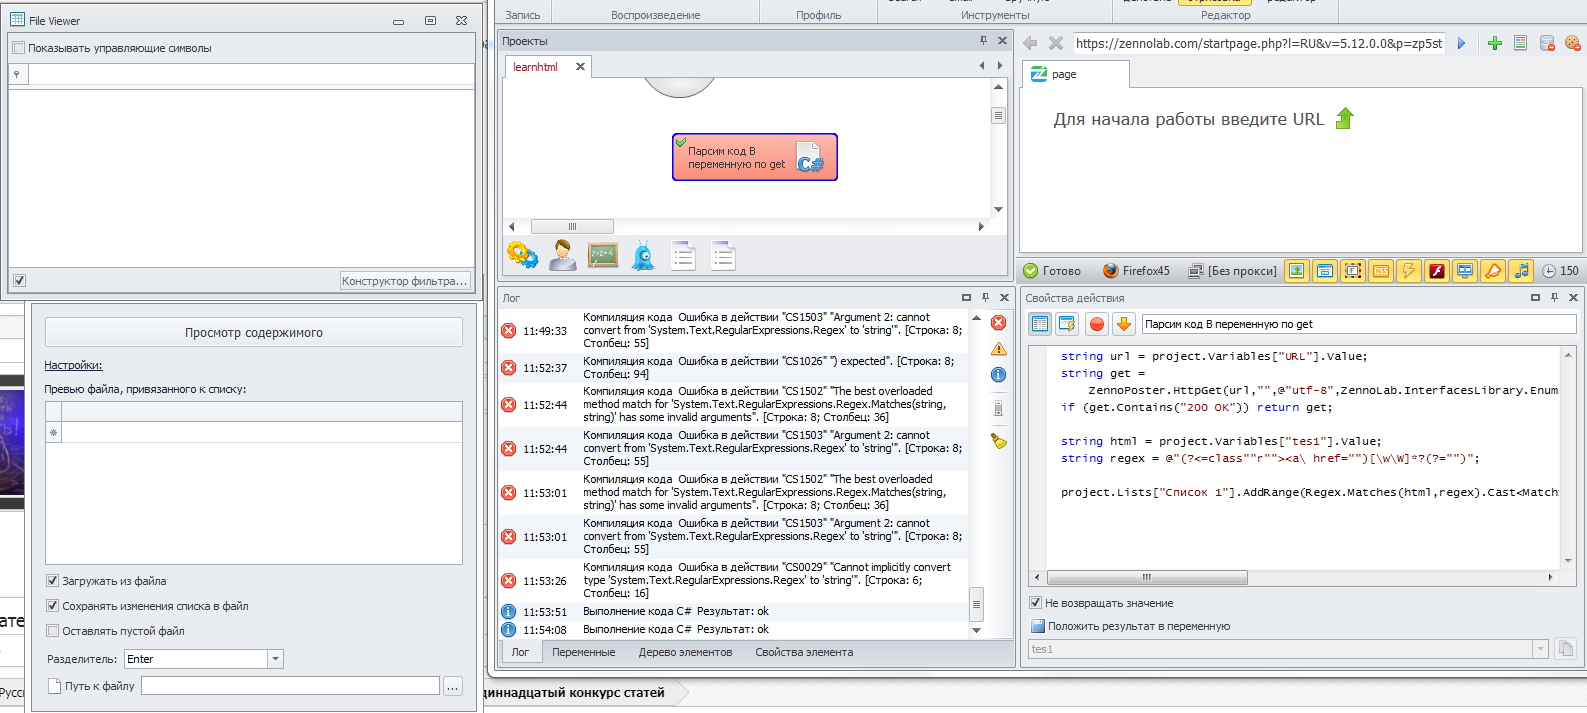Expand the tes1 variable dropdown

pos(1540,649)
